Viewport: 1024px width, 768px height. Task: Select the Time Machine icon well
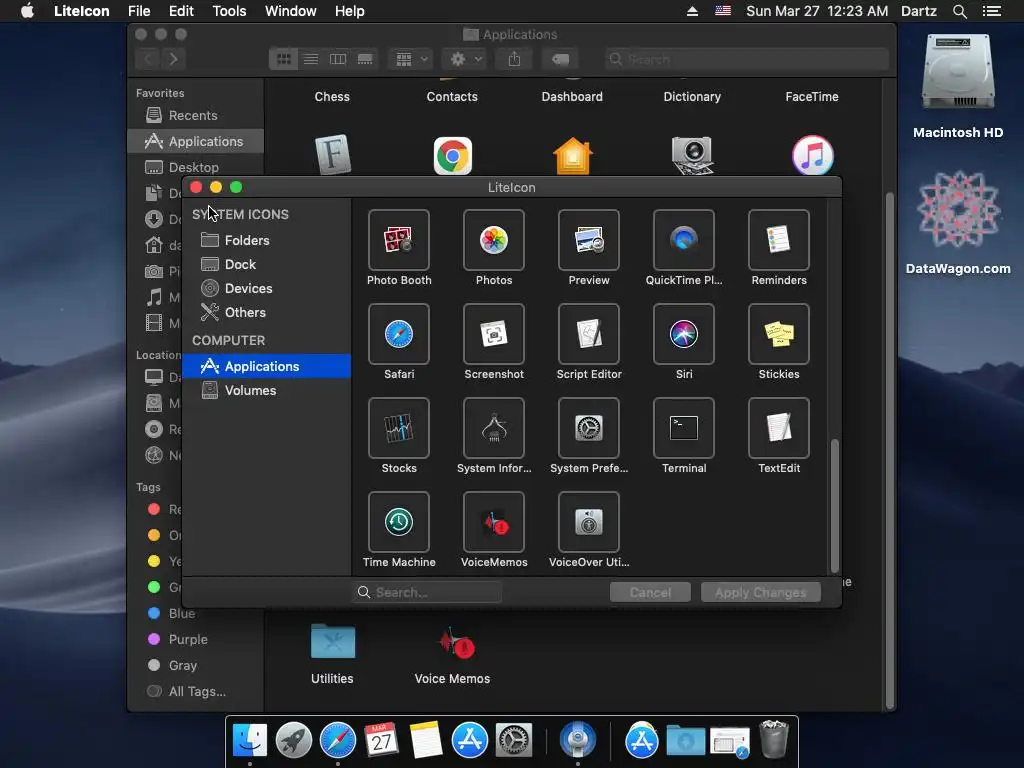click(x=398, y=522)
